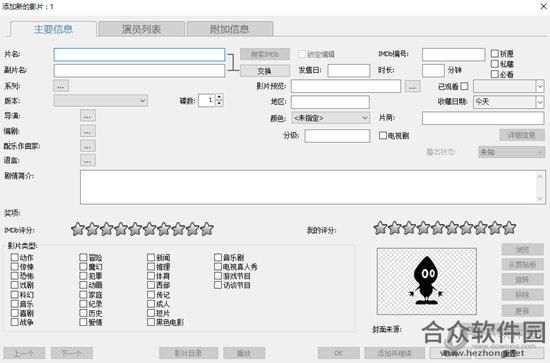Open the 已观看 date dropdown arrow
The image size is (550, 363).
(540, 86)
